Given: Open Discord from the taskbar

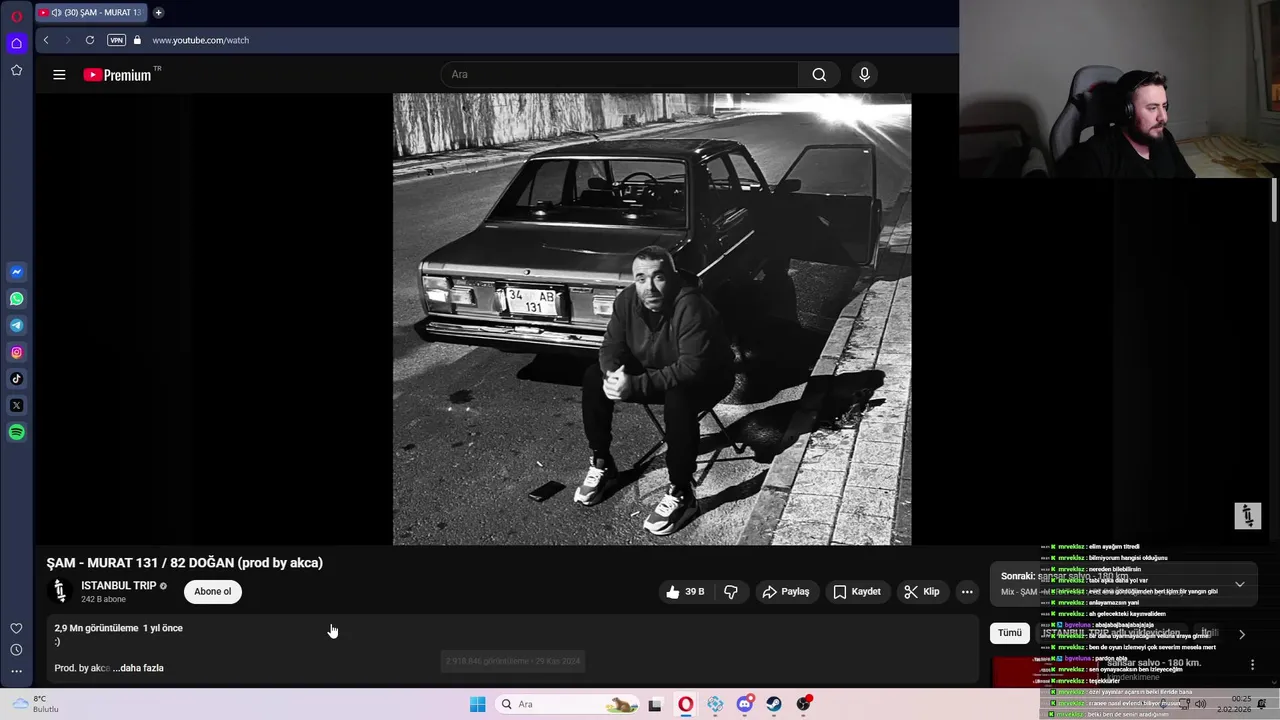Looking at the screenshot, I should pos(744,705).
